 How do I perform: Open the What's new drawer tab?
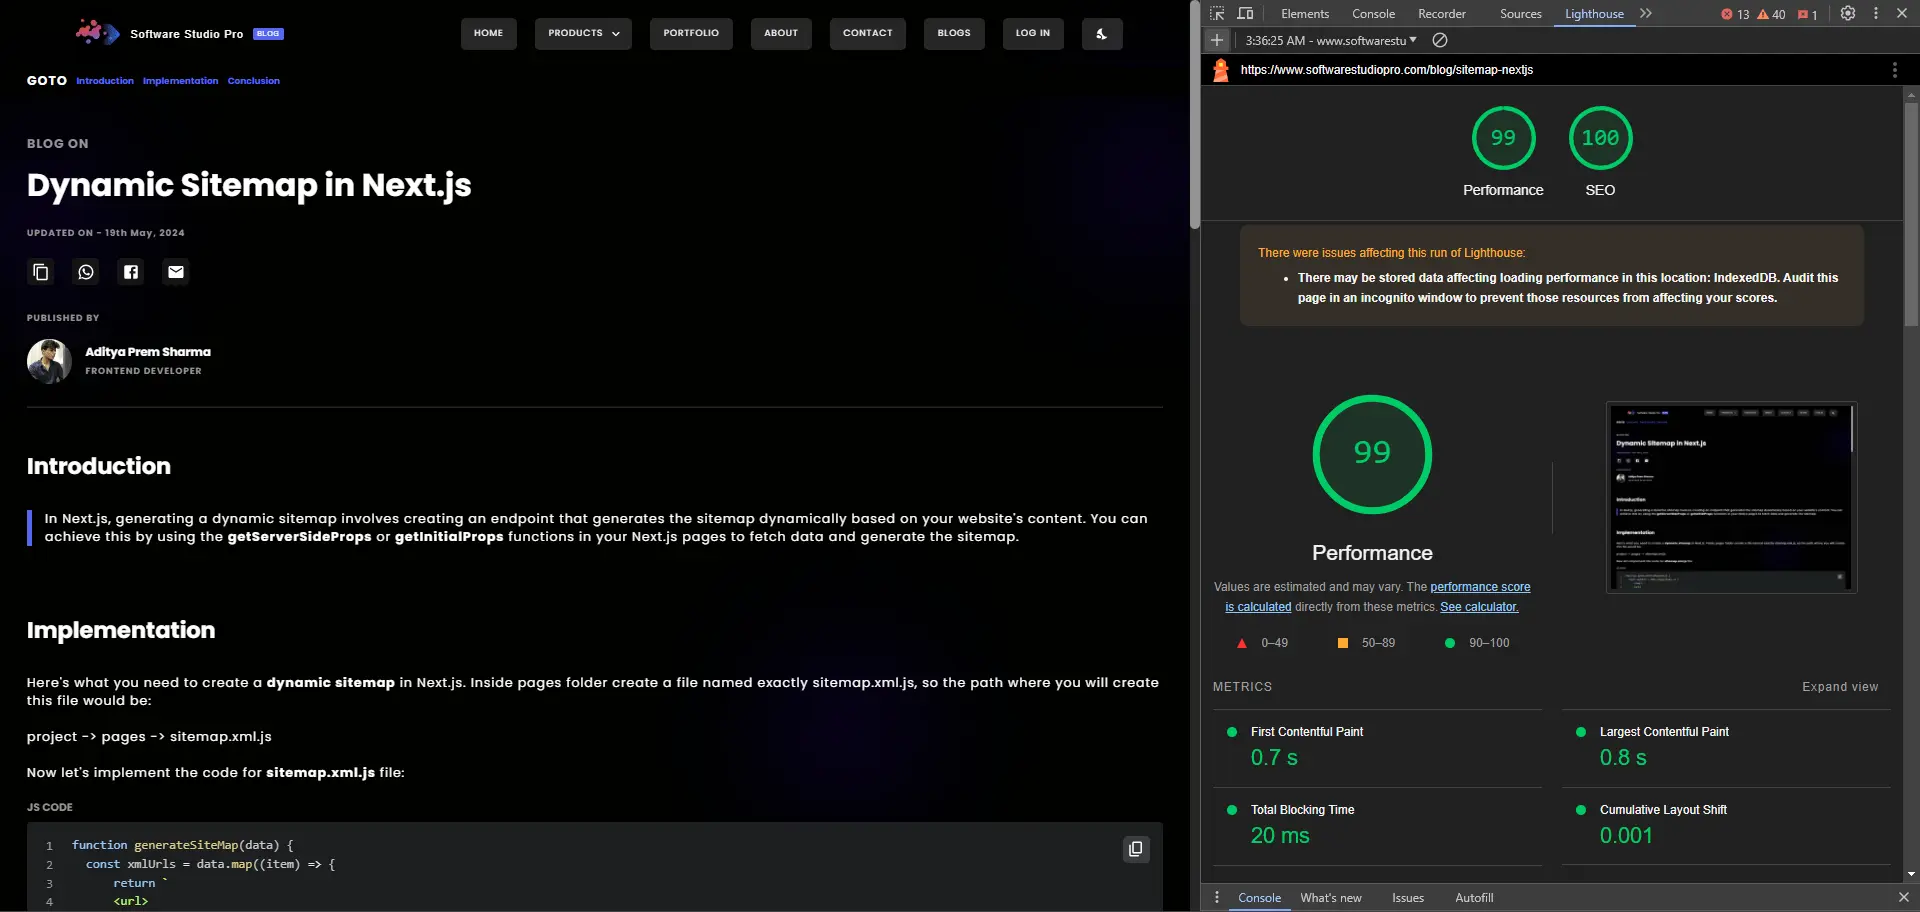coord(1331,898)
